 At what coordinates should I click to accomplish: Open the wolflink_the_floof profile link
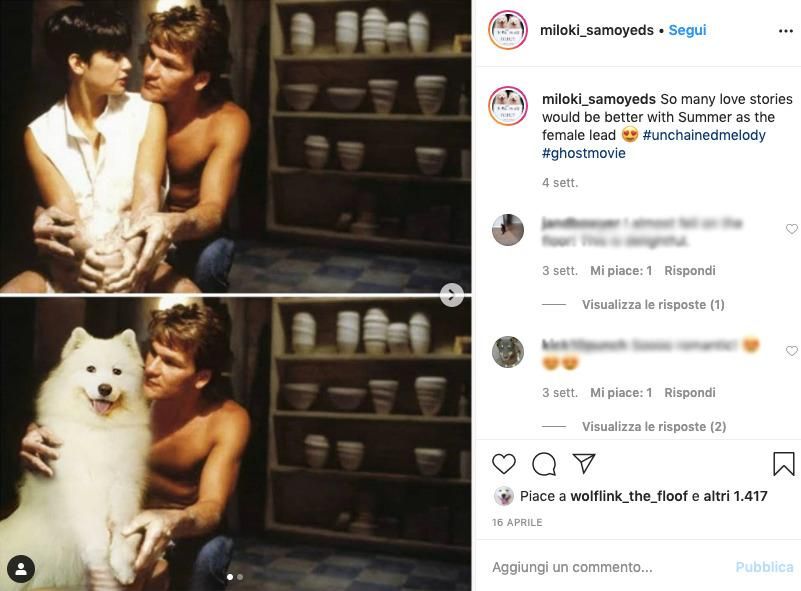tap(629, 496)
